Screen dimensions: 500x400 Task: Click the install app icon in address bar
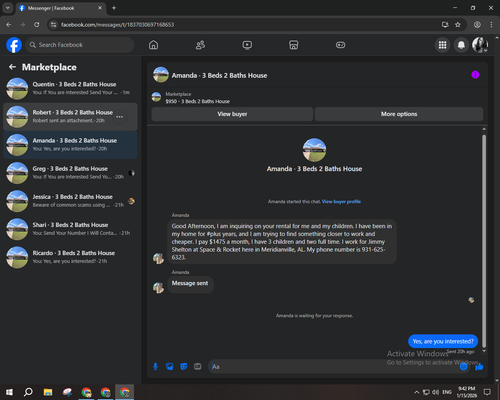(445, 25)
